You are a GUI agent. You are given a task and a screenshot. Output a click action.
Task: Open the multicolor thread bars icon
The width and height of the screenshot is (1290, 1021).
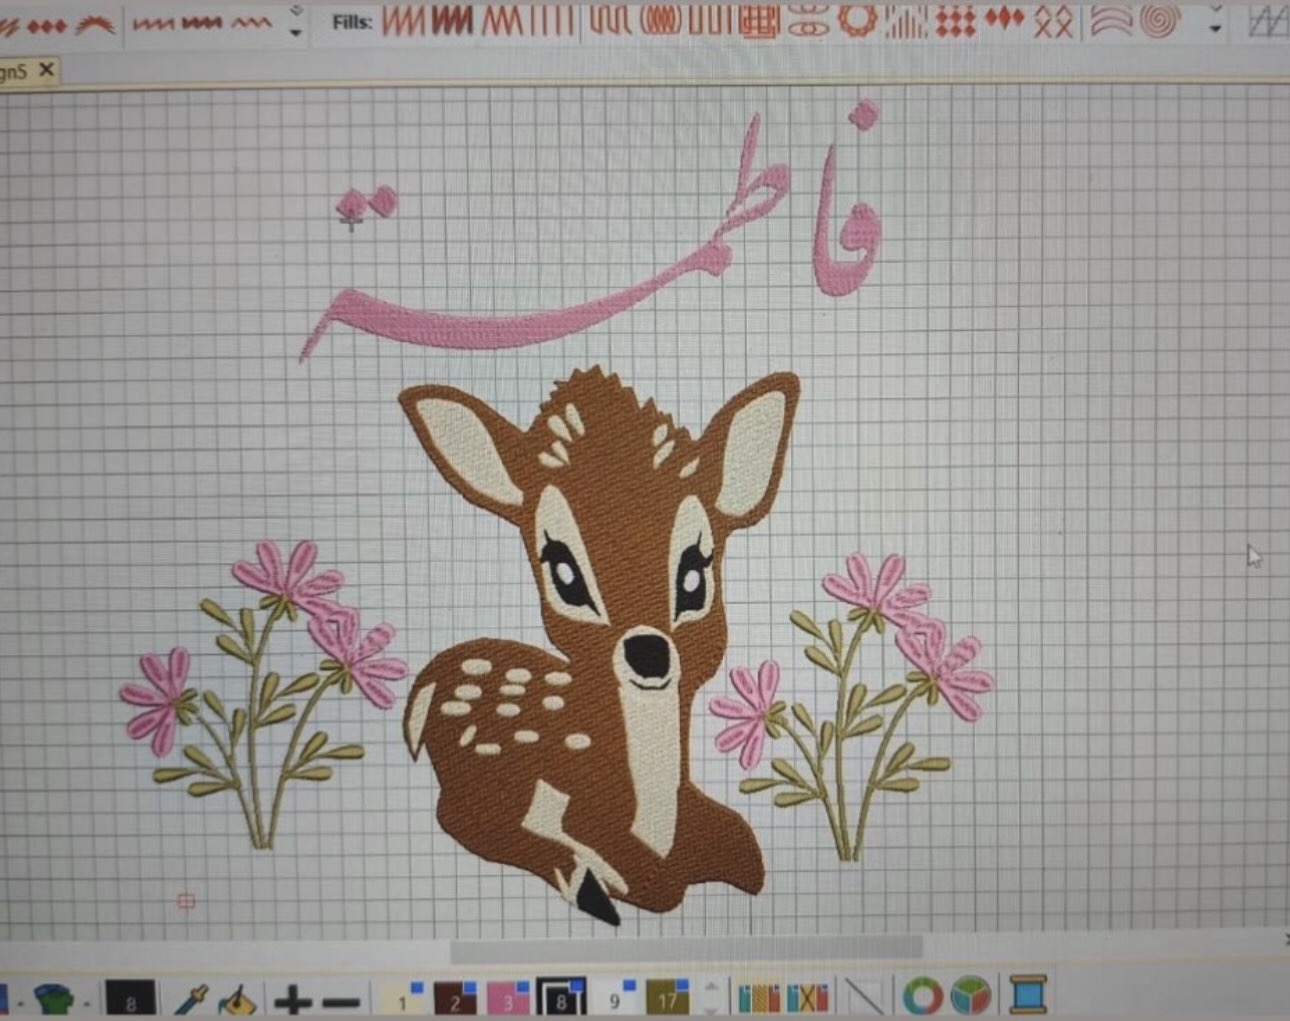point(759,998)
